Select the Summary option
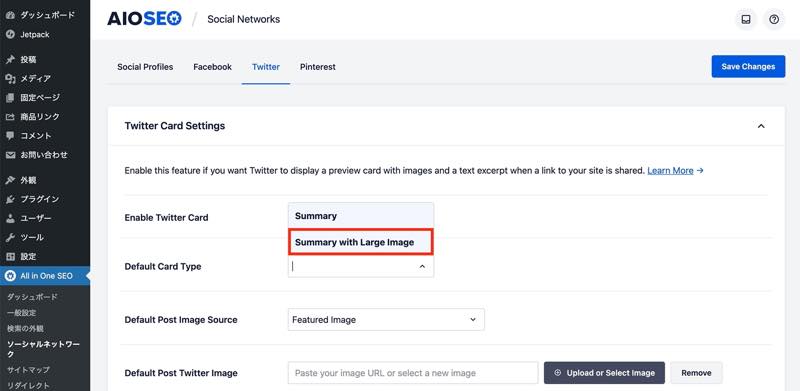This screenshot has width=800, height=391. coord(361,216)
